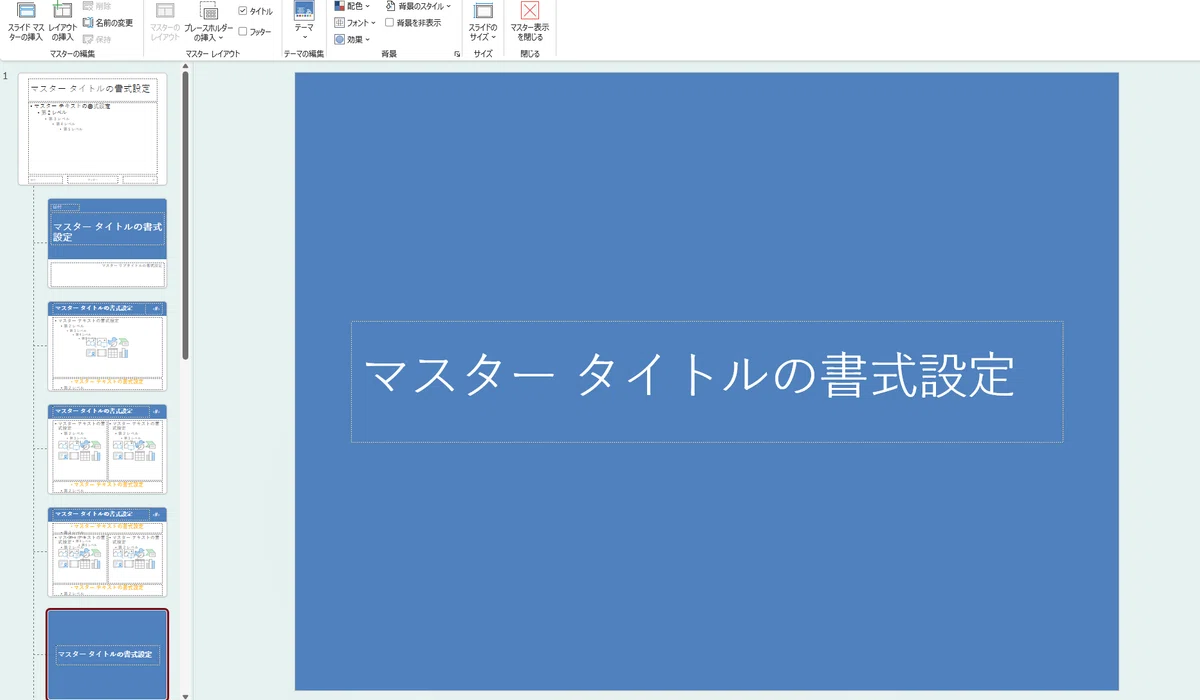Click Insert Slide Master (スライド マスターの挿入)
The width and height of the screenshot is (1200, 700).
tap(26, 21)
